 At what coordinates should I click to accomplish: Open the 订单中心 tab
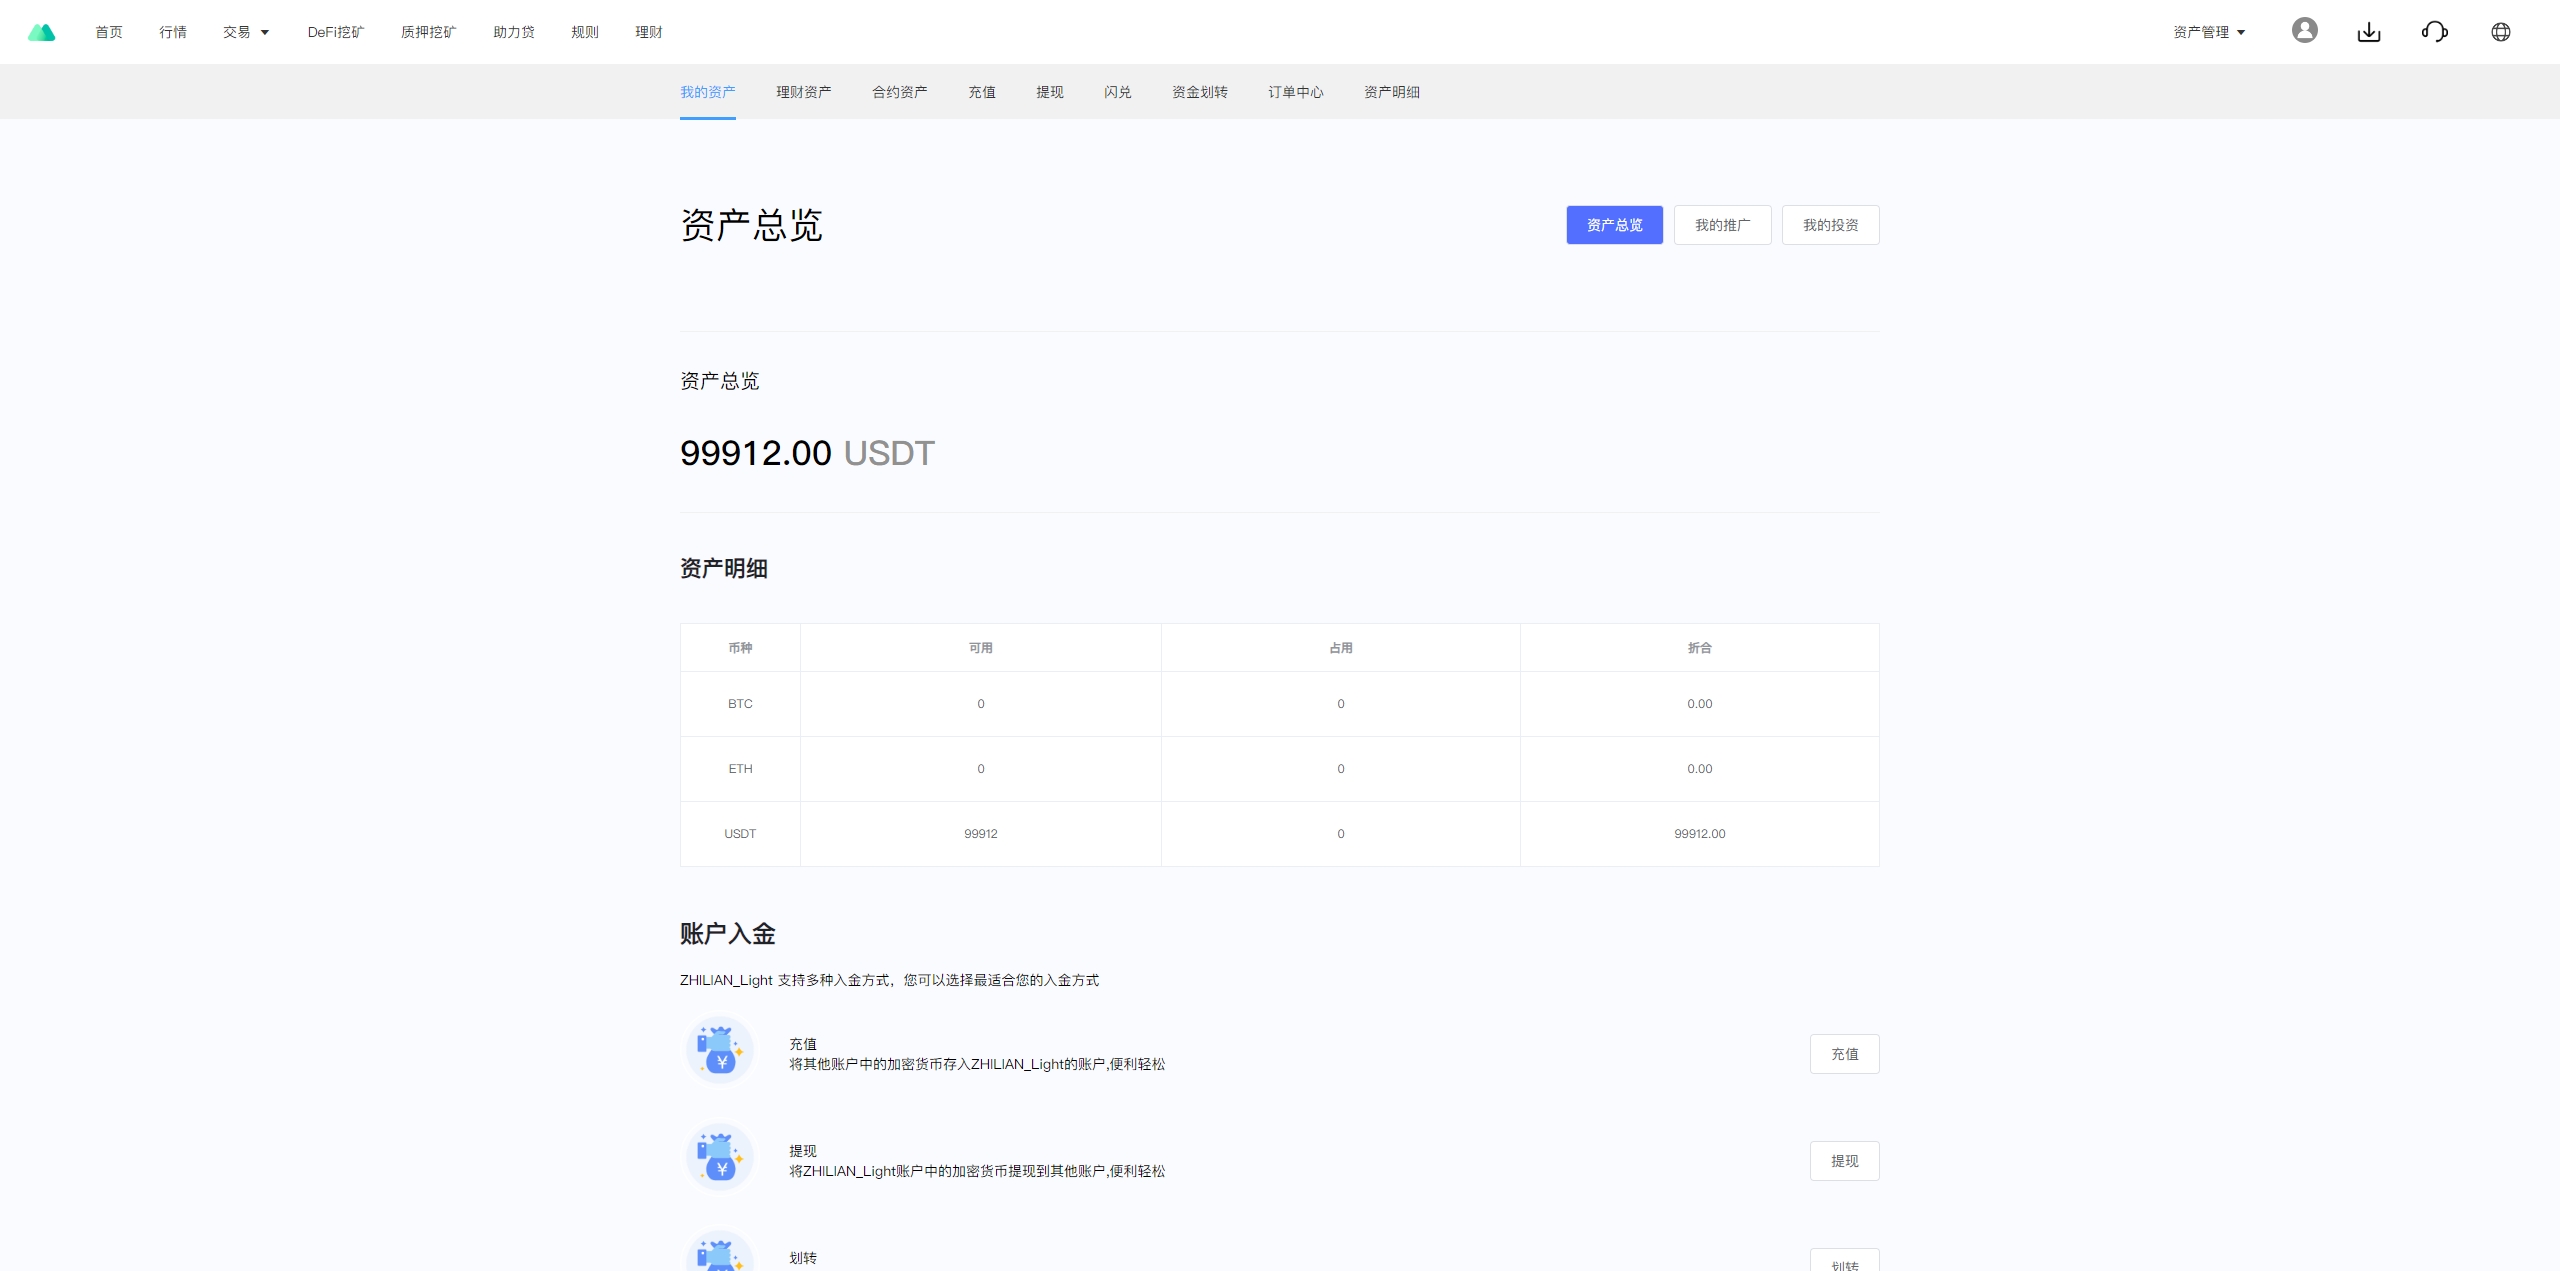tap(1295, 92)
